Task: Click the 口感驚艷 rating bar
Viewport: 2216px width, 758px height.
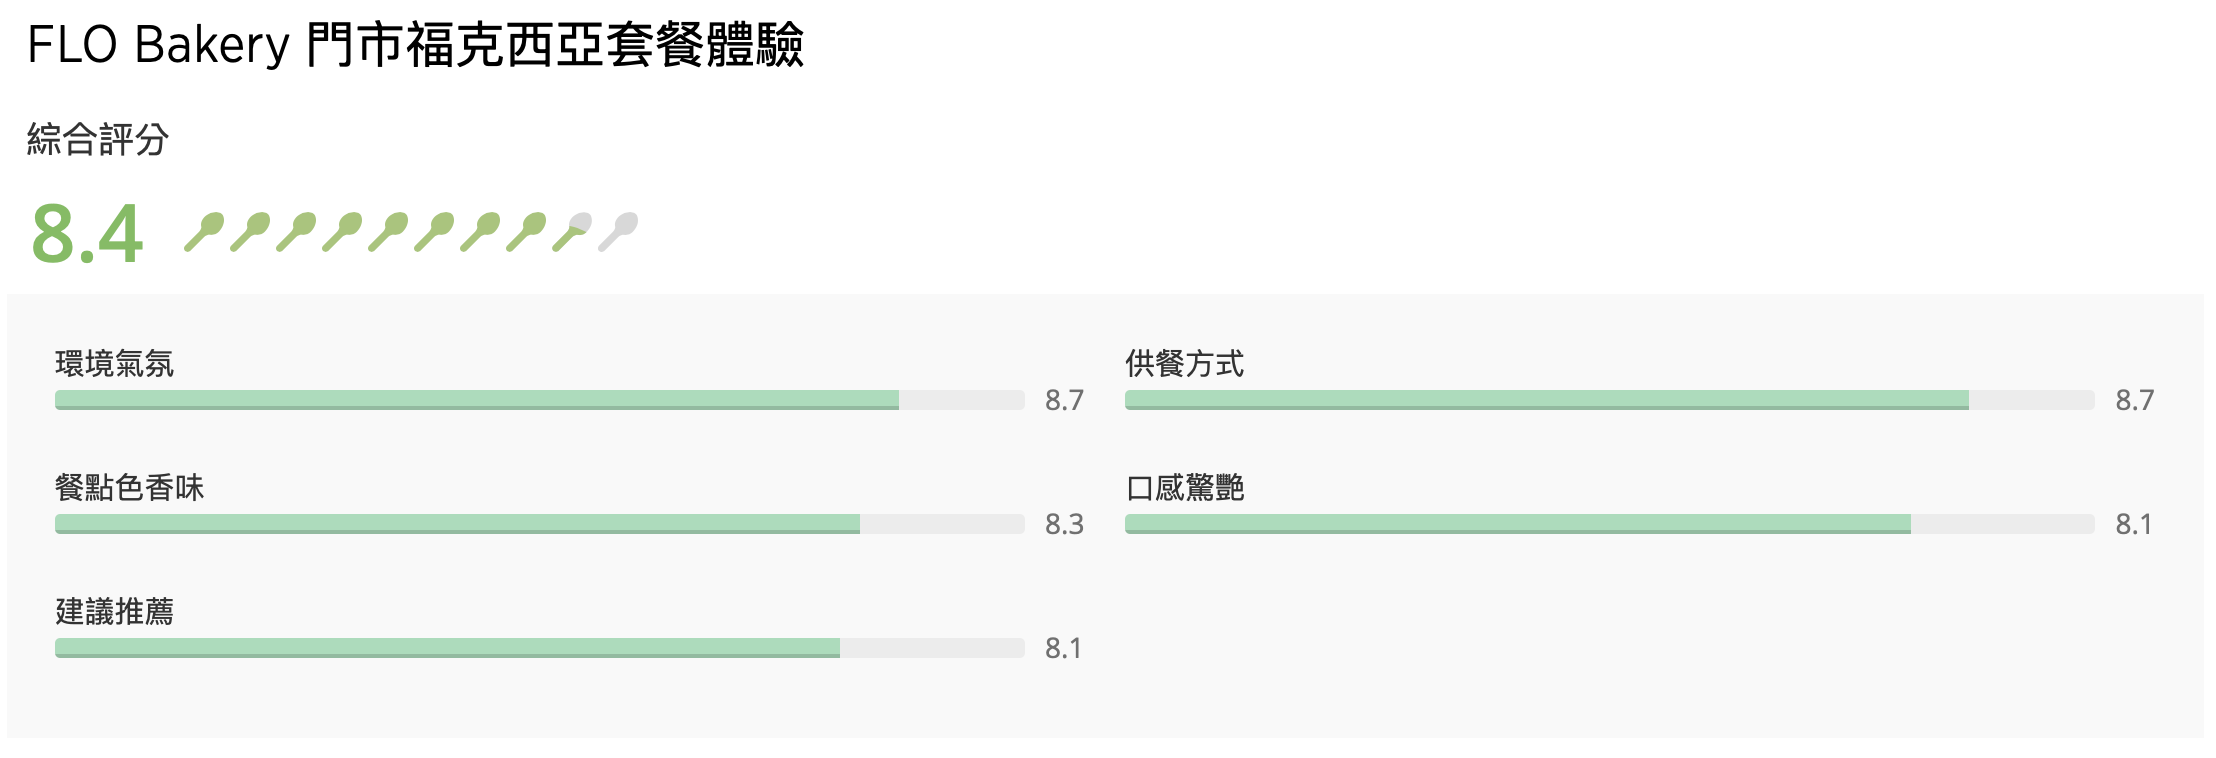Action: (x=1609, y=524)
